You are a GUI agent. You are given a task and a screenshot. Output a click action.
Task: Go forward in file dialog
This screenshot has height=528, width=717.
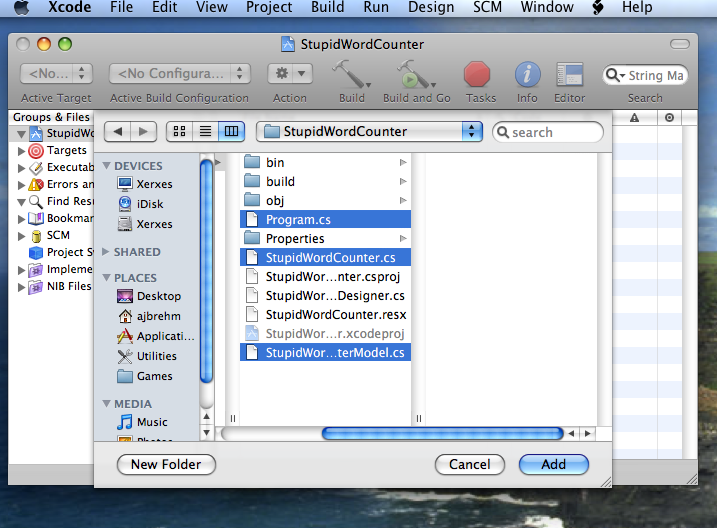[144, 132]
